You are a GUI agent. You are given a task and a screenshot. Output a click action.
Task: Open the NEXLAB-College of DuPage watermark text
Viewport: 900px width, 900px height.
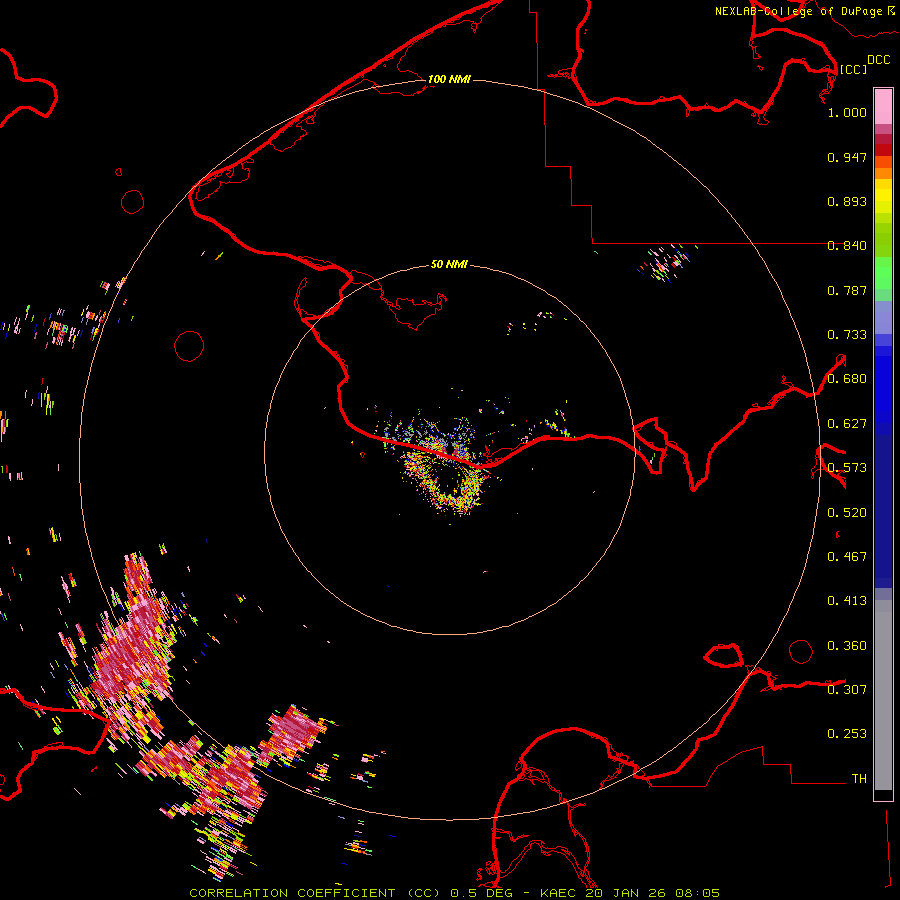coord(798,11)
